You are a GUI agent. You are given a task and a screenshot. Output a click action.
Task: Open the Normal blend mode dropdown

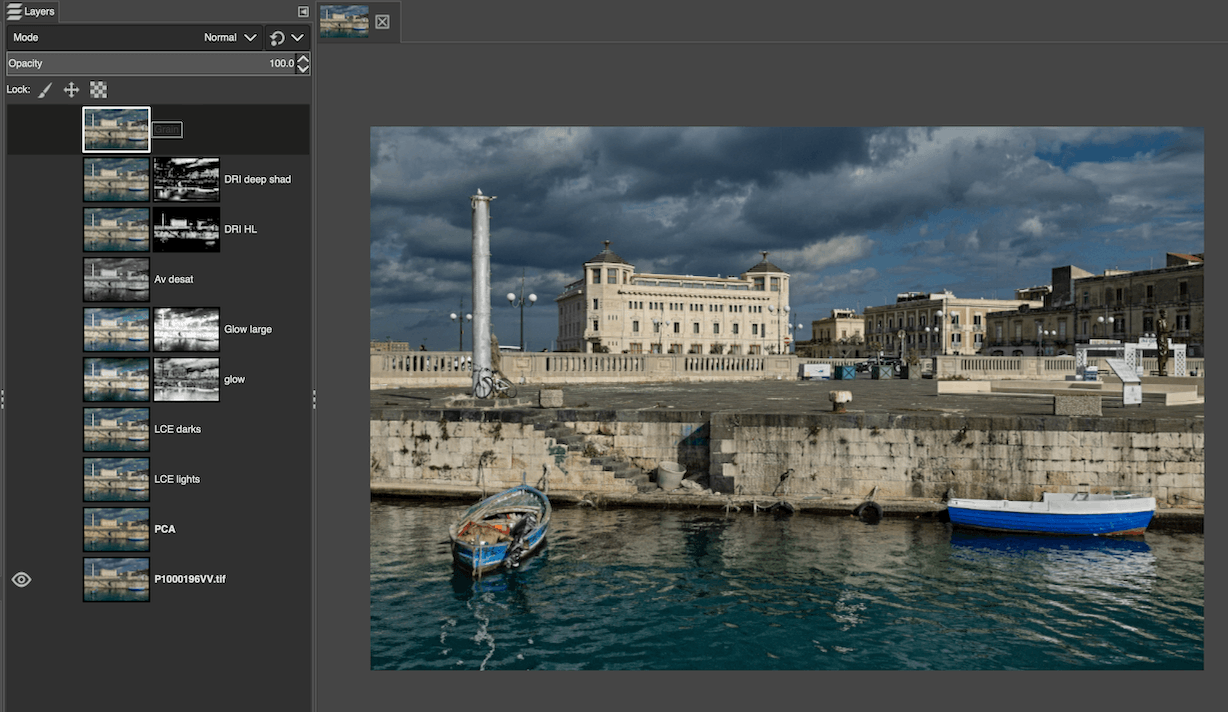click(228, 37)
